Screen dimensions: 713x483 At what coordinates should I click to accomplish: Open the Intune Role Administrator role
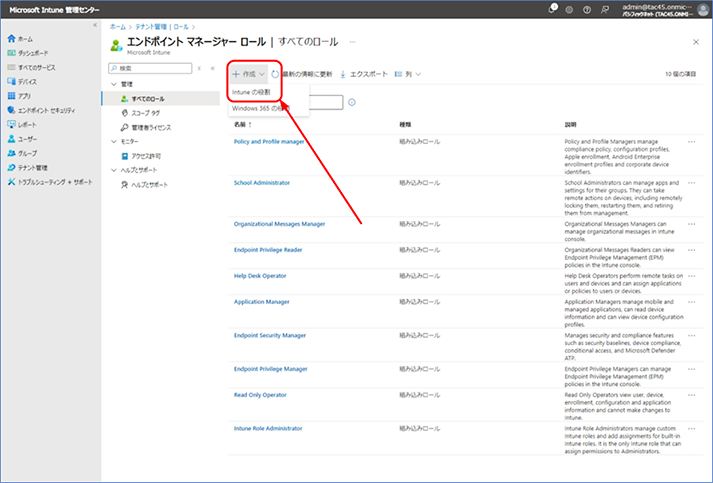tap(268, 428)
